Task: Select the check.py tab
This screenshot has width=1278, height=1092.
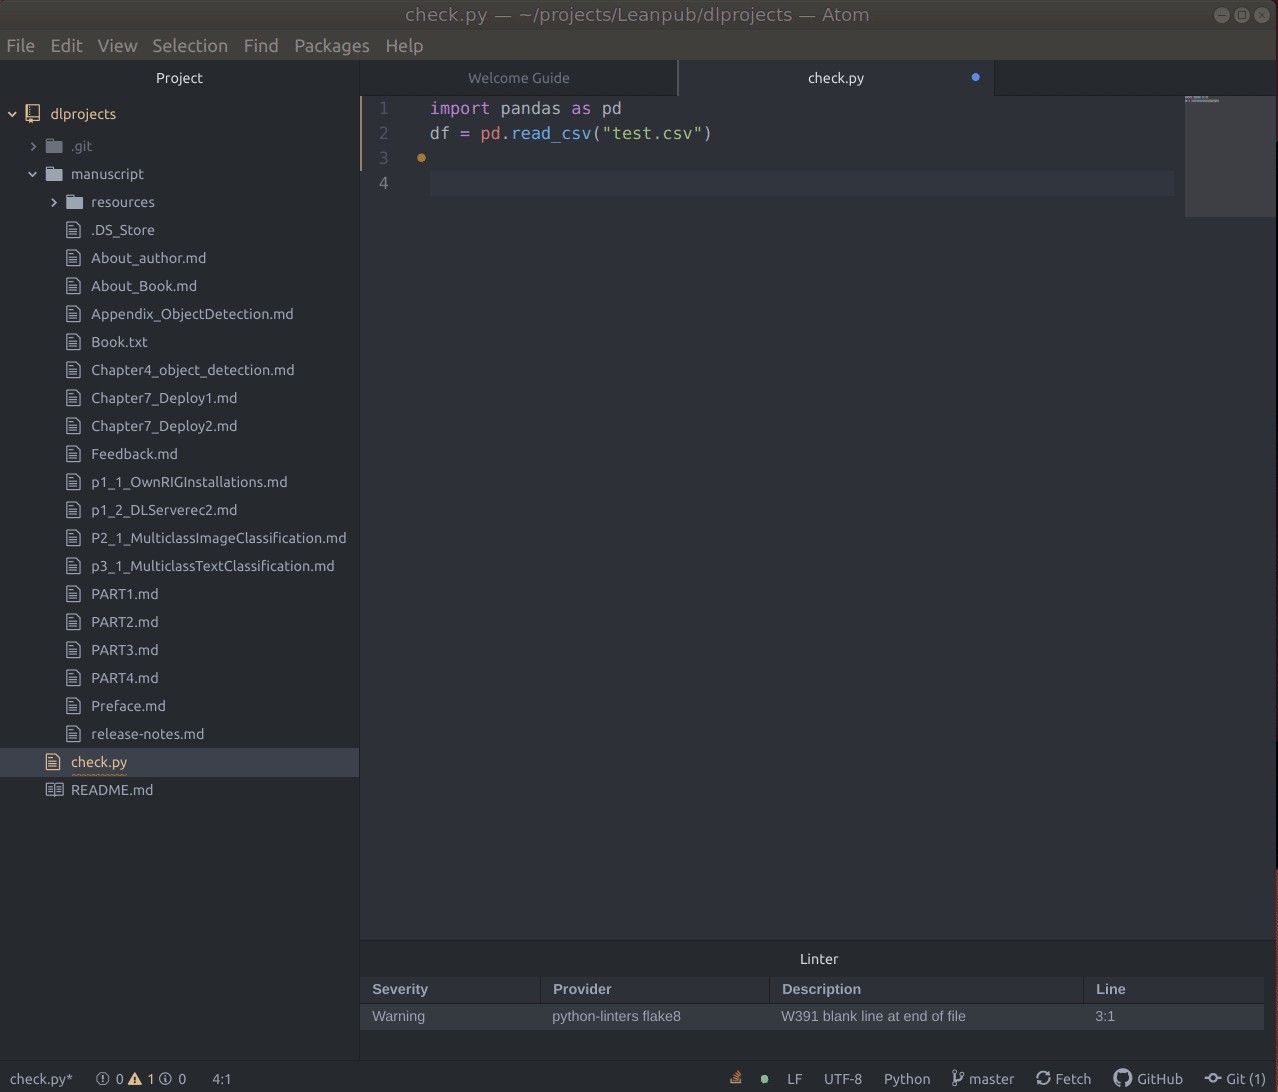Action: tap(836, 78)
